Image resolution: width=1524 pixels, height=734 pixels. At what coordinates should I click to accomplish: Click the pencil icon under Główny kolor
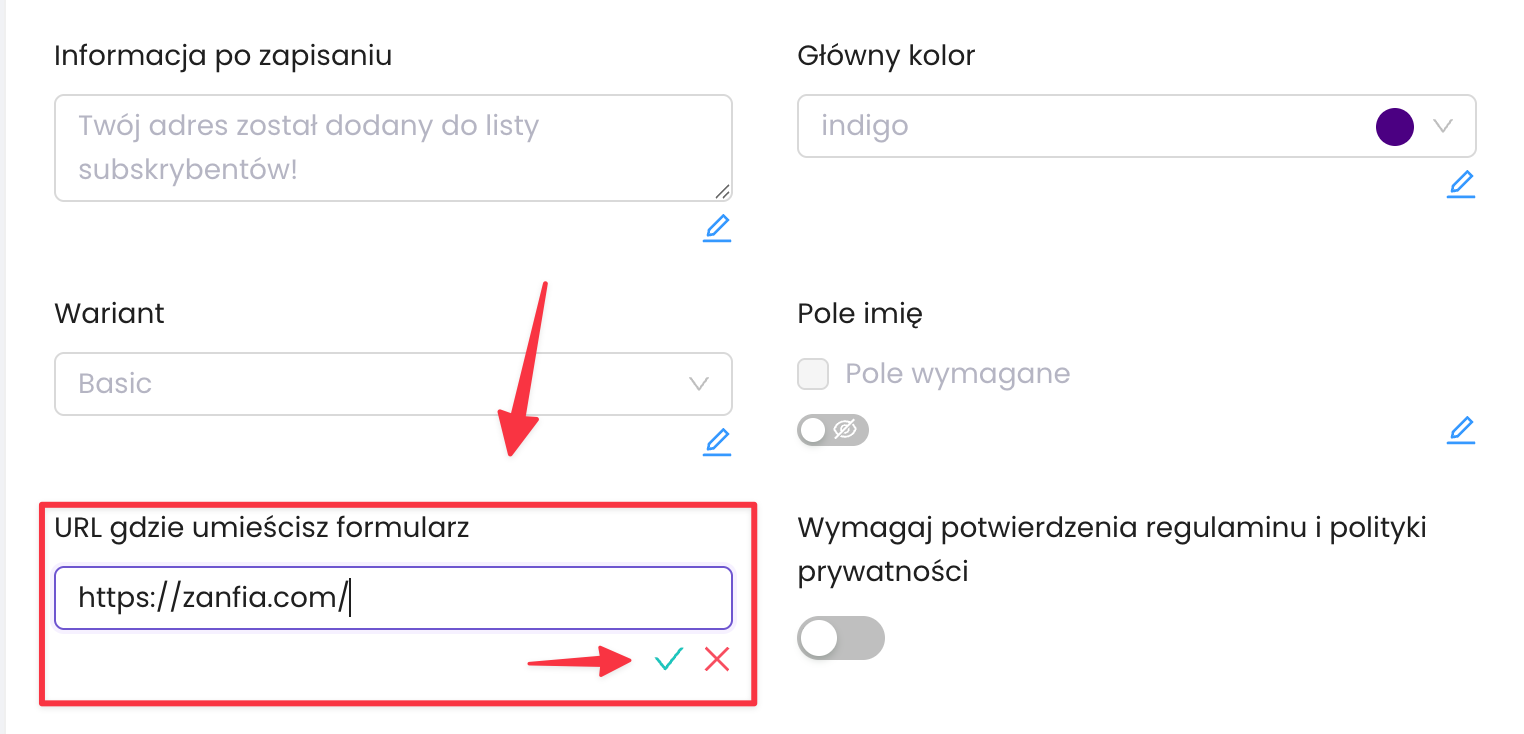[x=1461, y=184]
